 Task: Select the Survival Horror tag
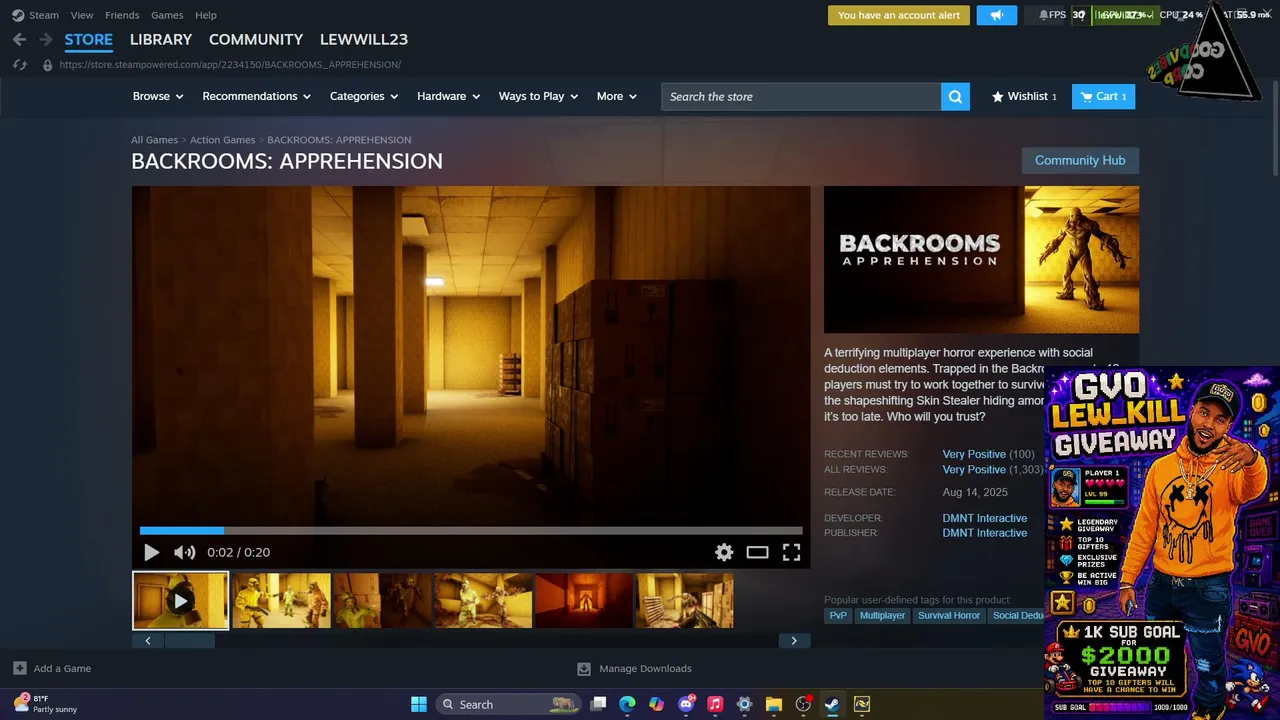(x=949, y=616)
